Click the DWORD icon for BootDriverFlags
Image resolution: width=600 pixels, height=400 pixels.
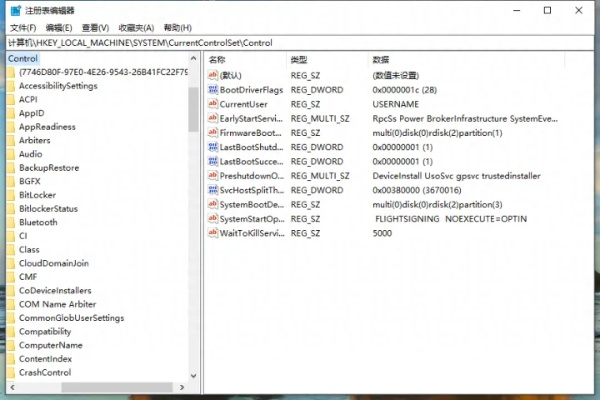coord(212,90)
